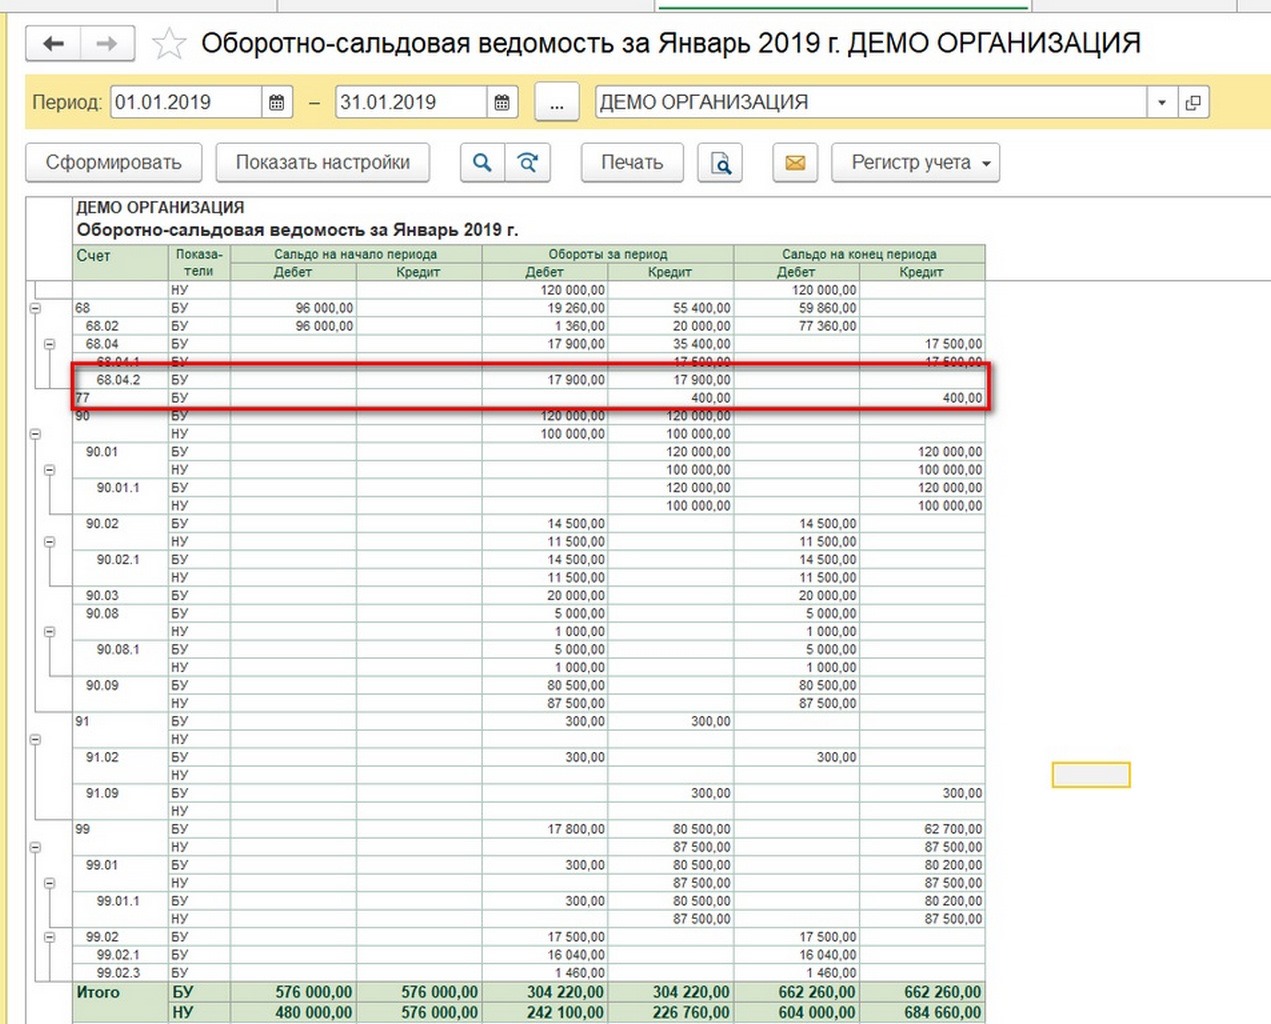
Task: Open the organization dropdown list arrow
Action: coord(1161,102)
